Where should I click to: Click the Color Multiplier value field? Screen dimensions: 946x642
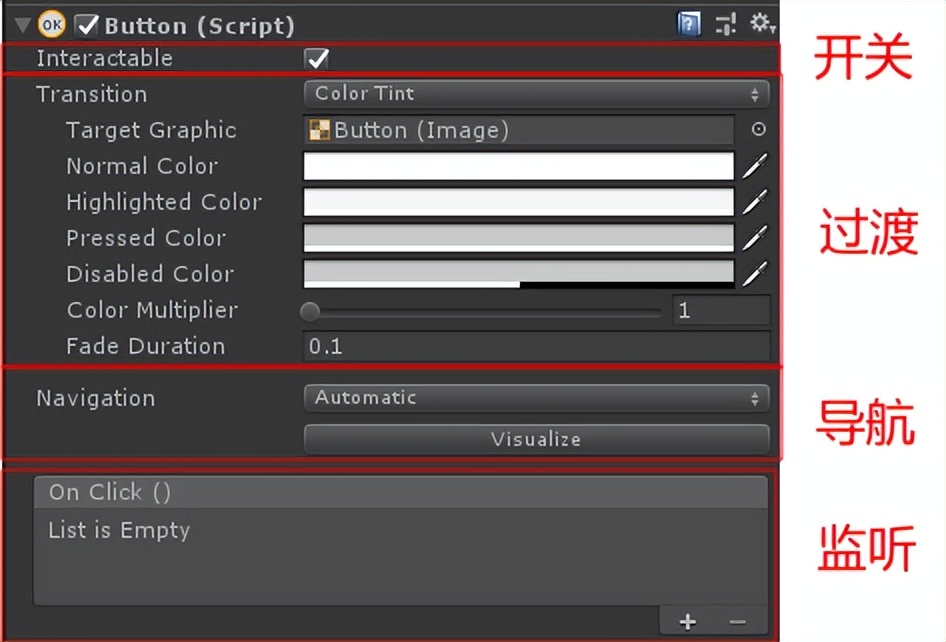[721, 311]
